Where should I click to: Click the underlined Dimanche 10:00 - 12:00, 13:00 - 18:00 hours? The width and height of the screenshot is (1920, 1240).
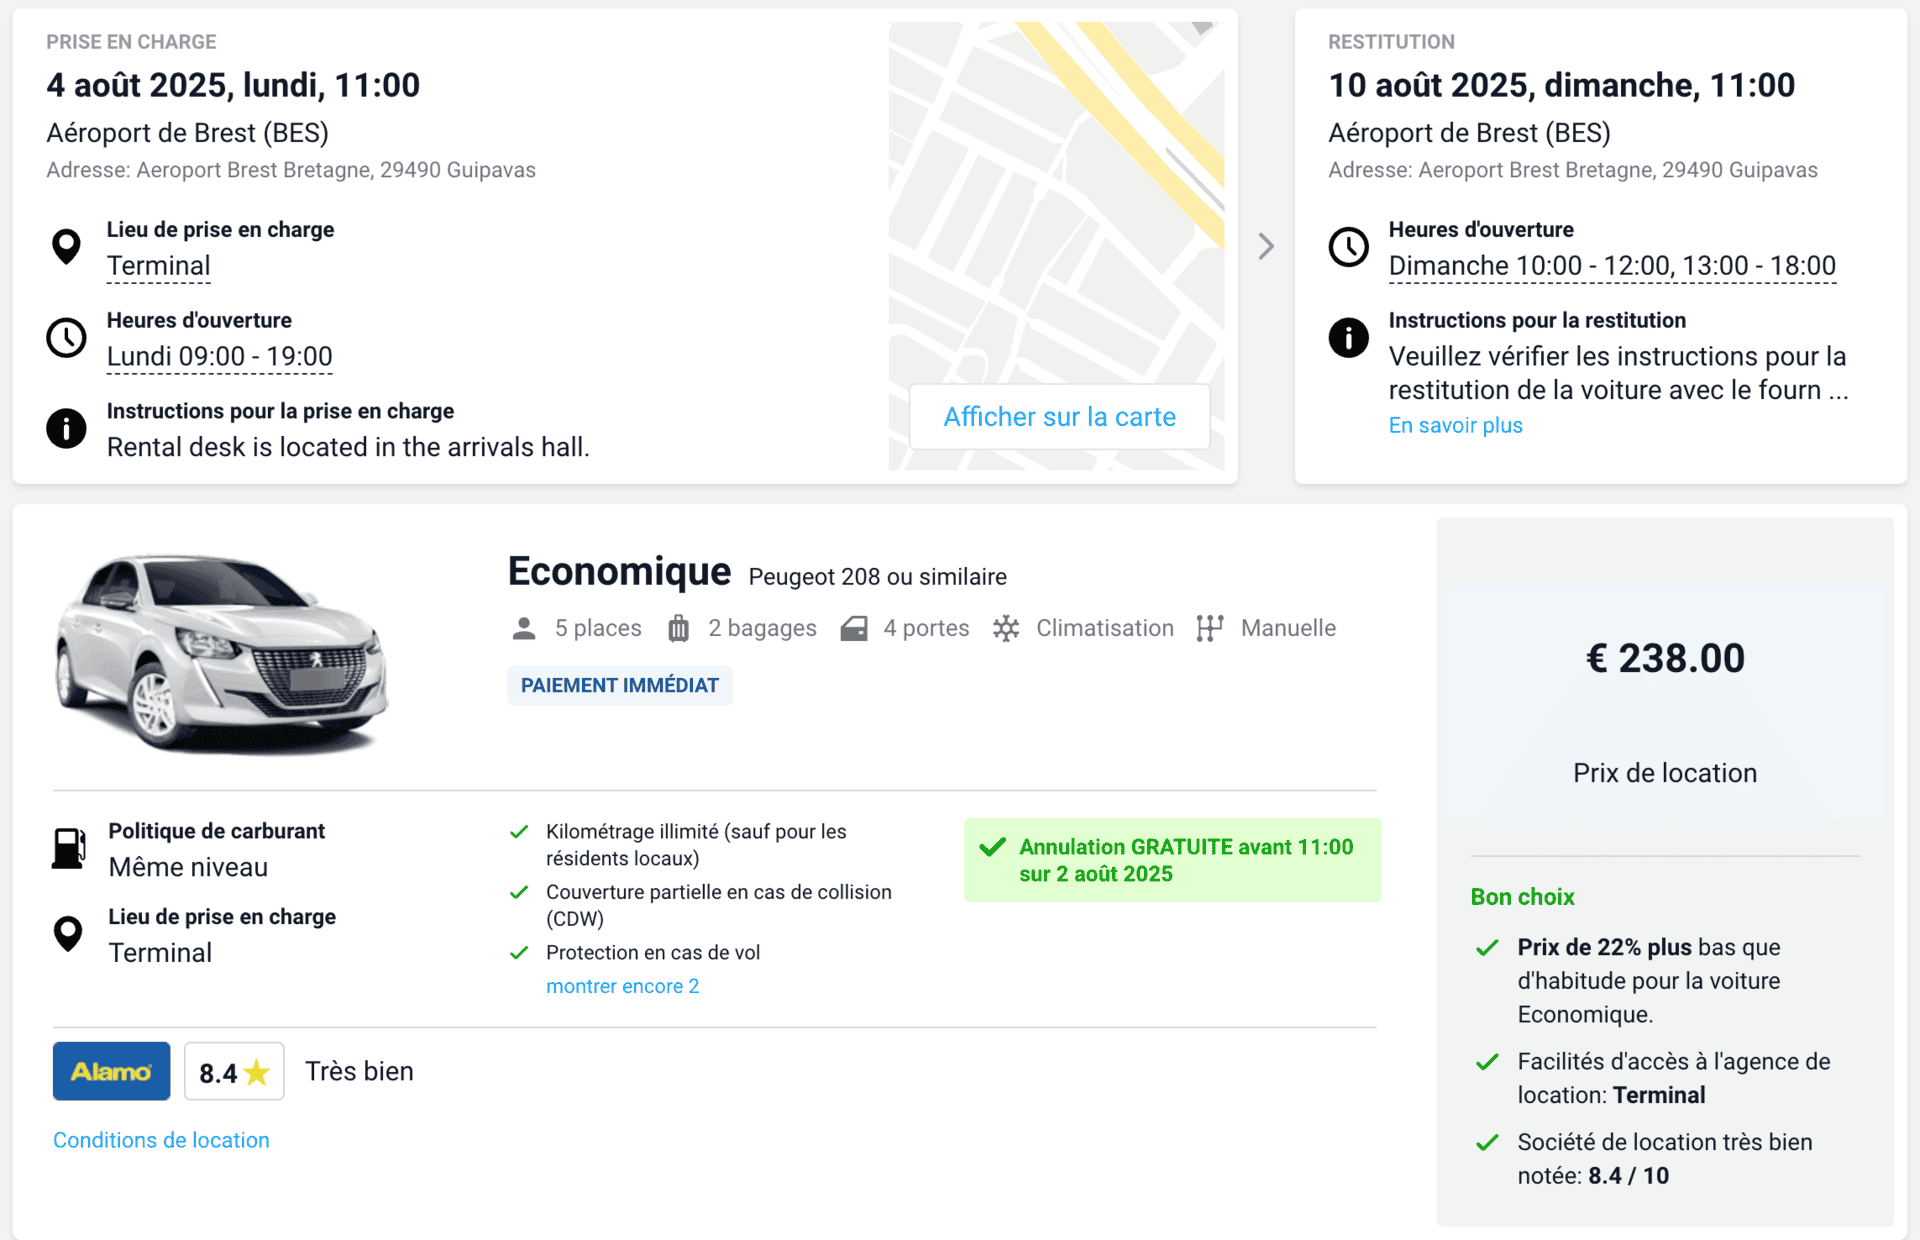pos(1612,266)
